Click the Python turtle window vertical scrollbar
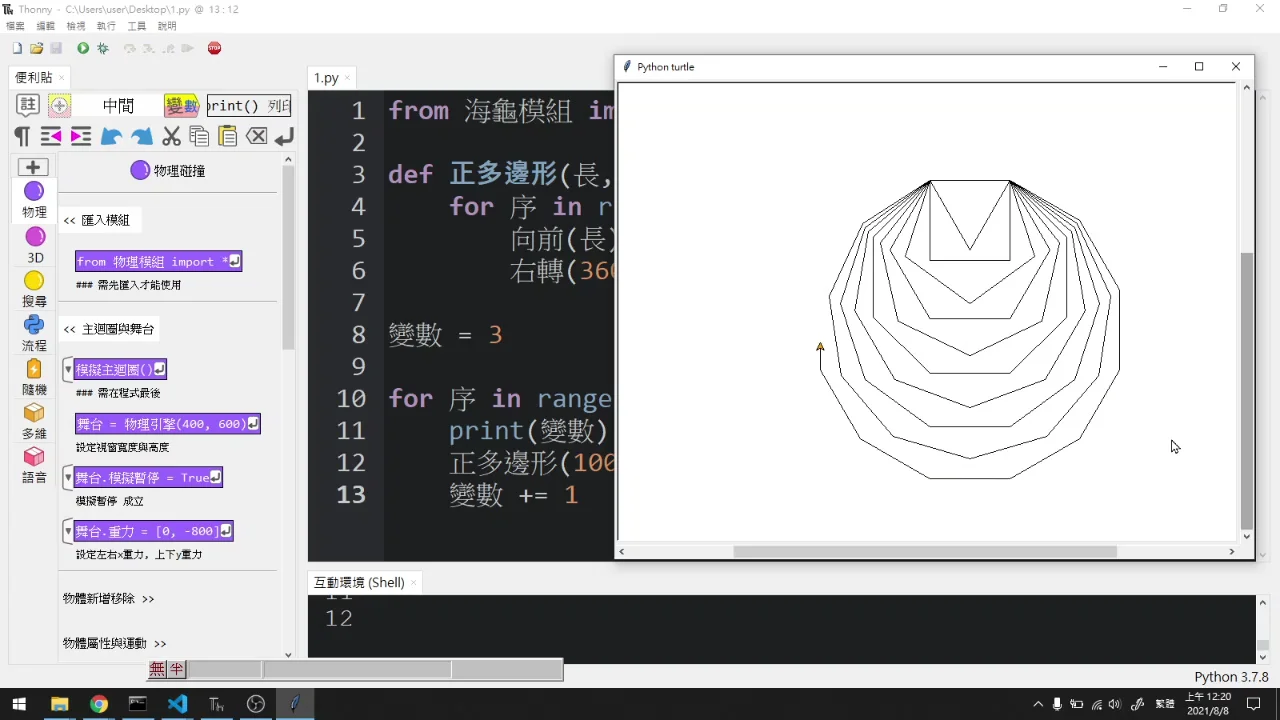This screenshot has height=720, width=1280. coord(1246,390)
